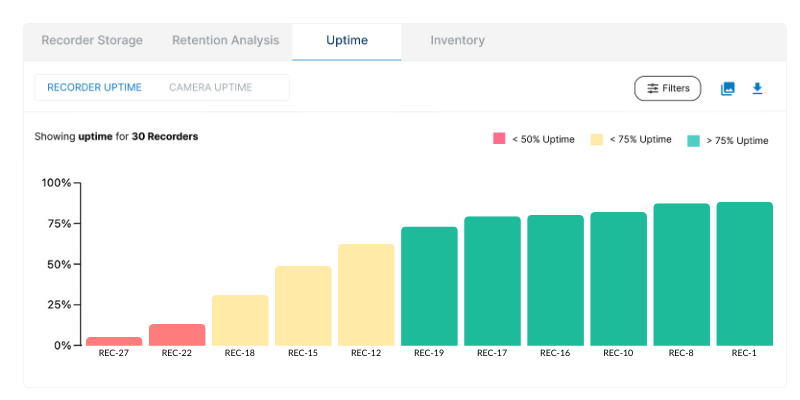800x400 pixels.
Task: Click the REC-12 yellow bar
Action: click(x=366, y=295)
